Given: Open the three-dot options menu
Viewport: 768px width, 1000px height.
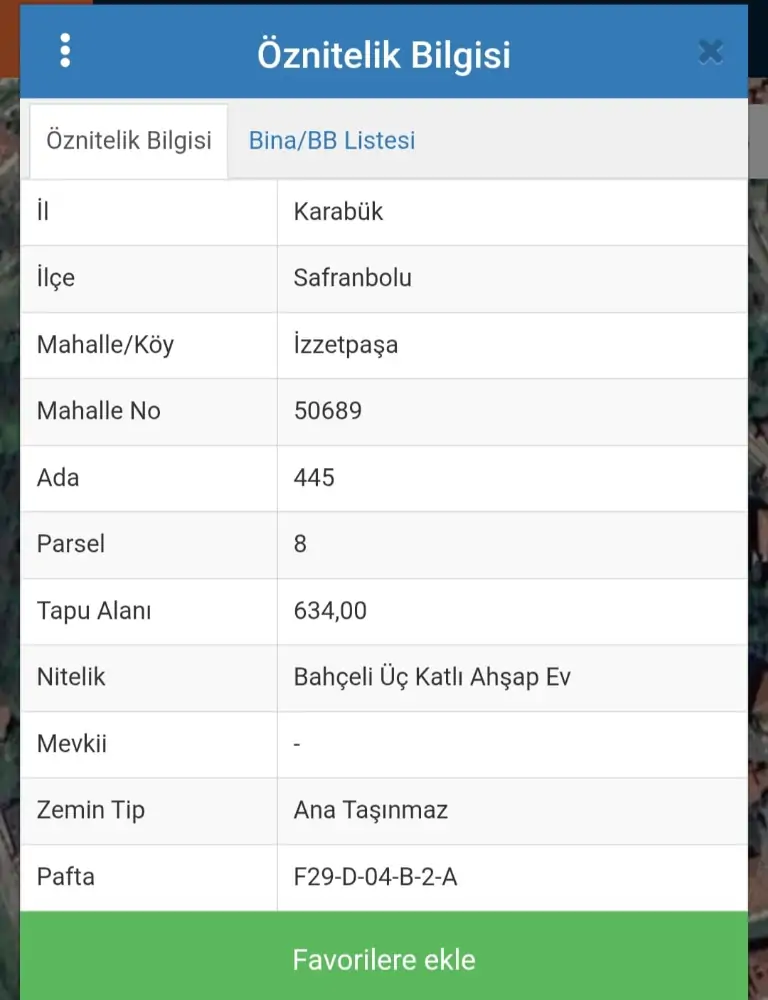Looking at the screenshot, I should [65, 50].
